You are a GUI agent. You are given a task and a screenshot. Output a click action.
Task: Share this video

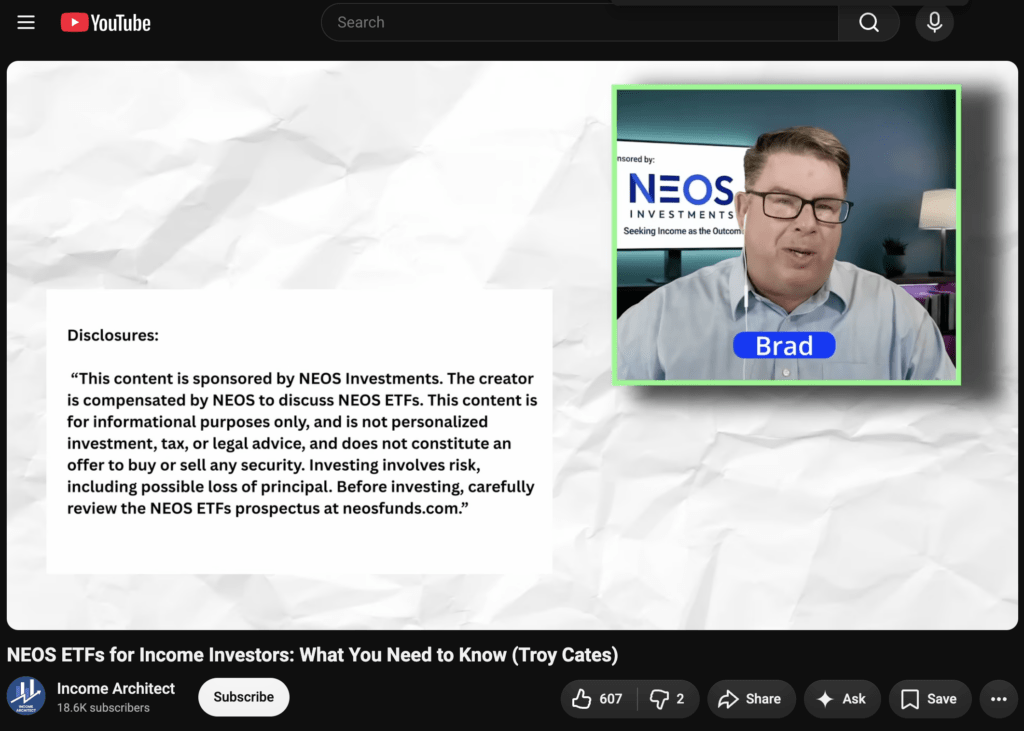pyautogui.click(x=751, y=699)
